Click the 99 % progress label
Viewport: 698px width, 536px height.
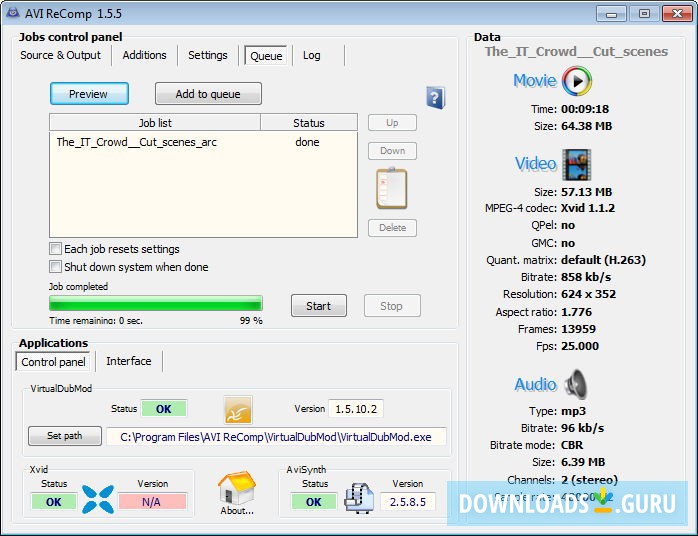251,320
